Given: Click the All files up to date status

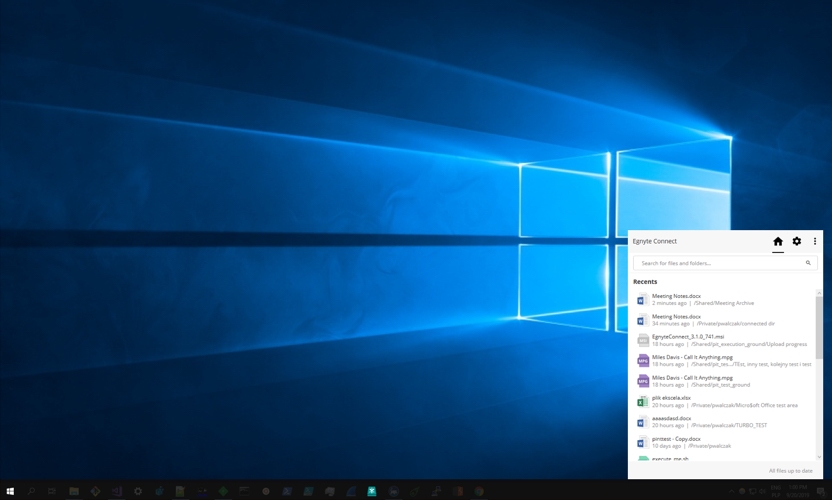Looking at the screenshot, I should coord(791,470).
